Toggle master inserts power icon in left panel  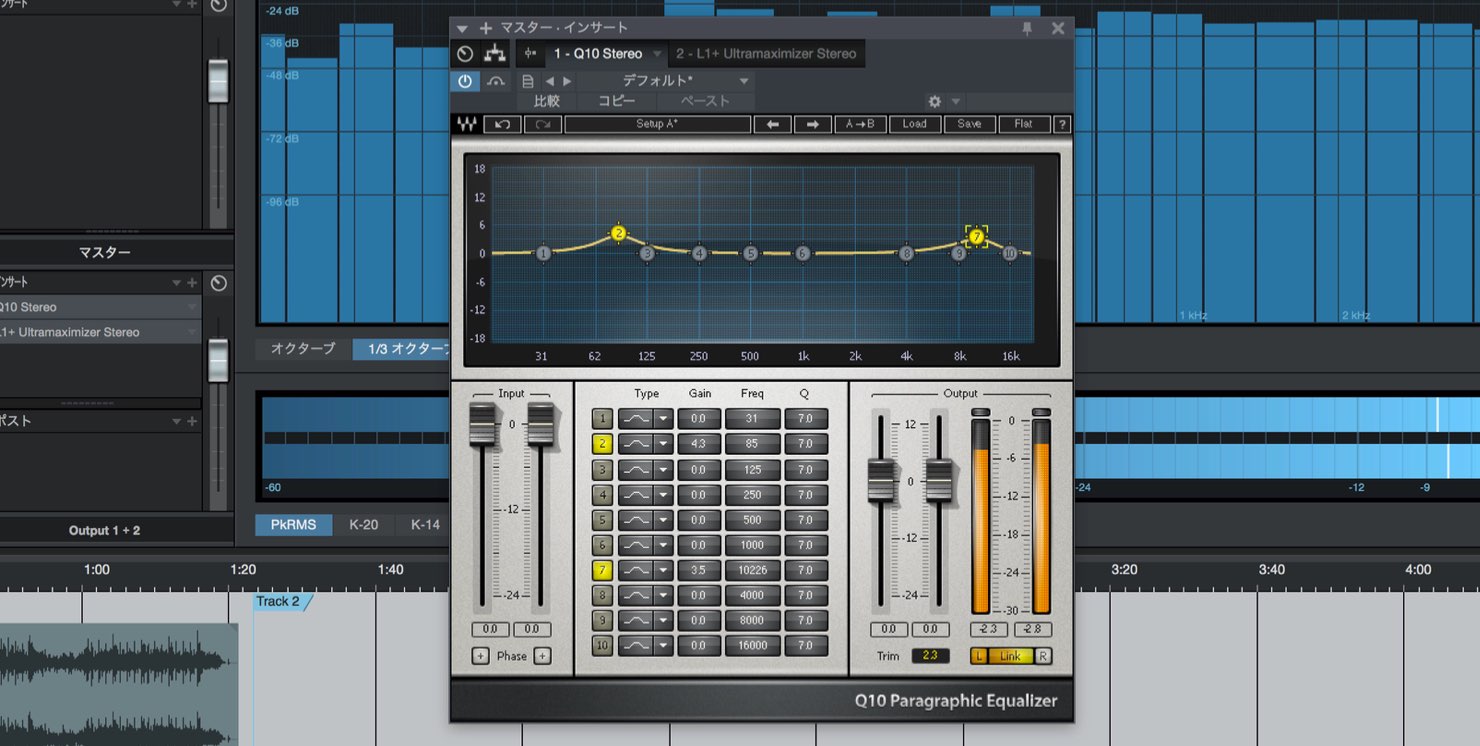pyautogui.click(x=219, y=283)
